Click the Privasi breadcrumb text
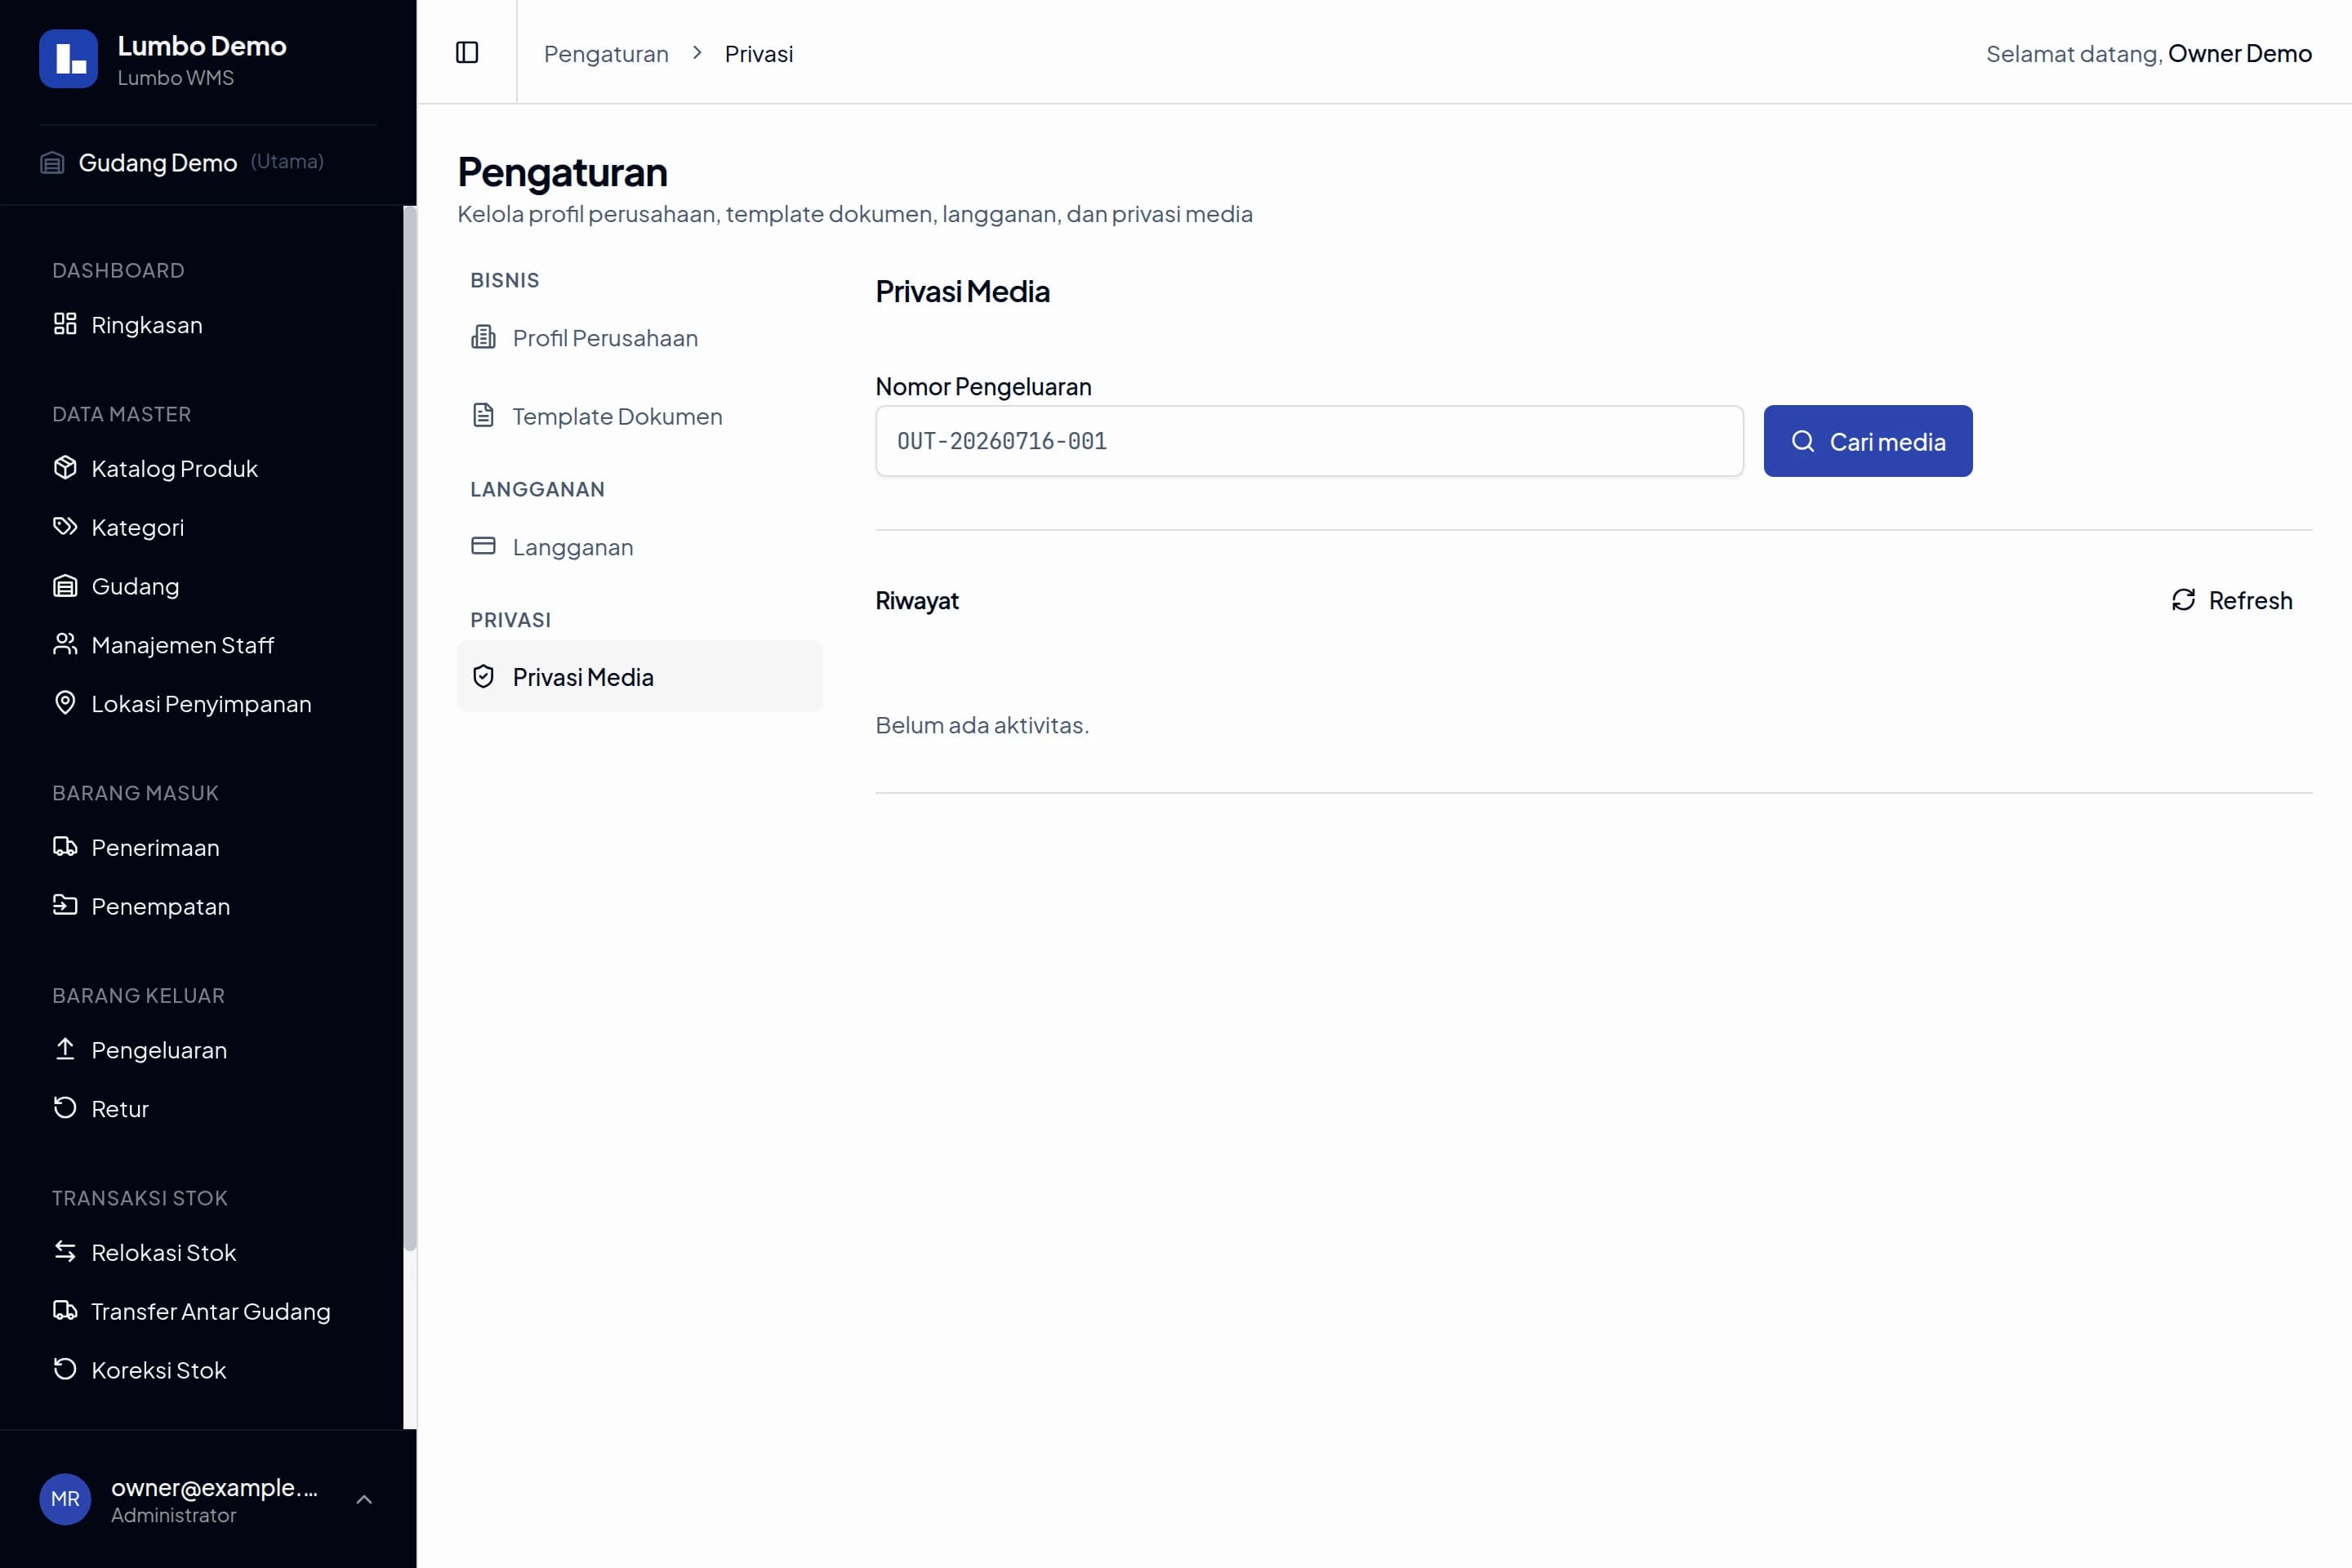Viewport: 2352px width, 1568px height. tap(759, 54)
